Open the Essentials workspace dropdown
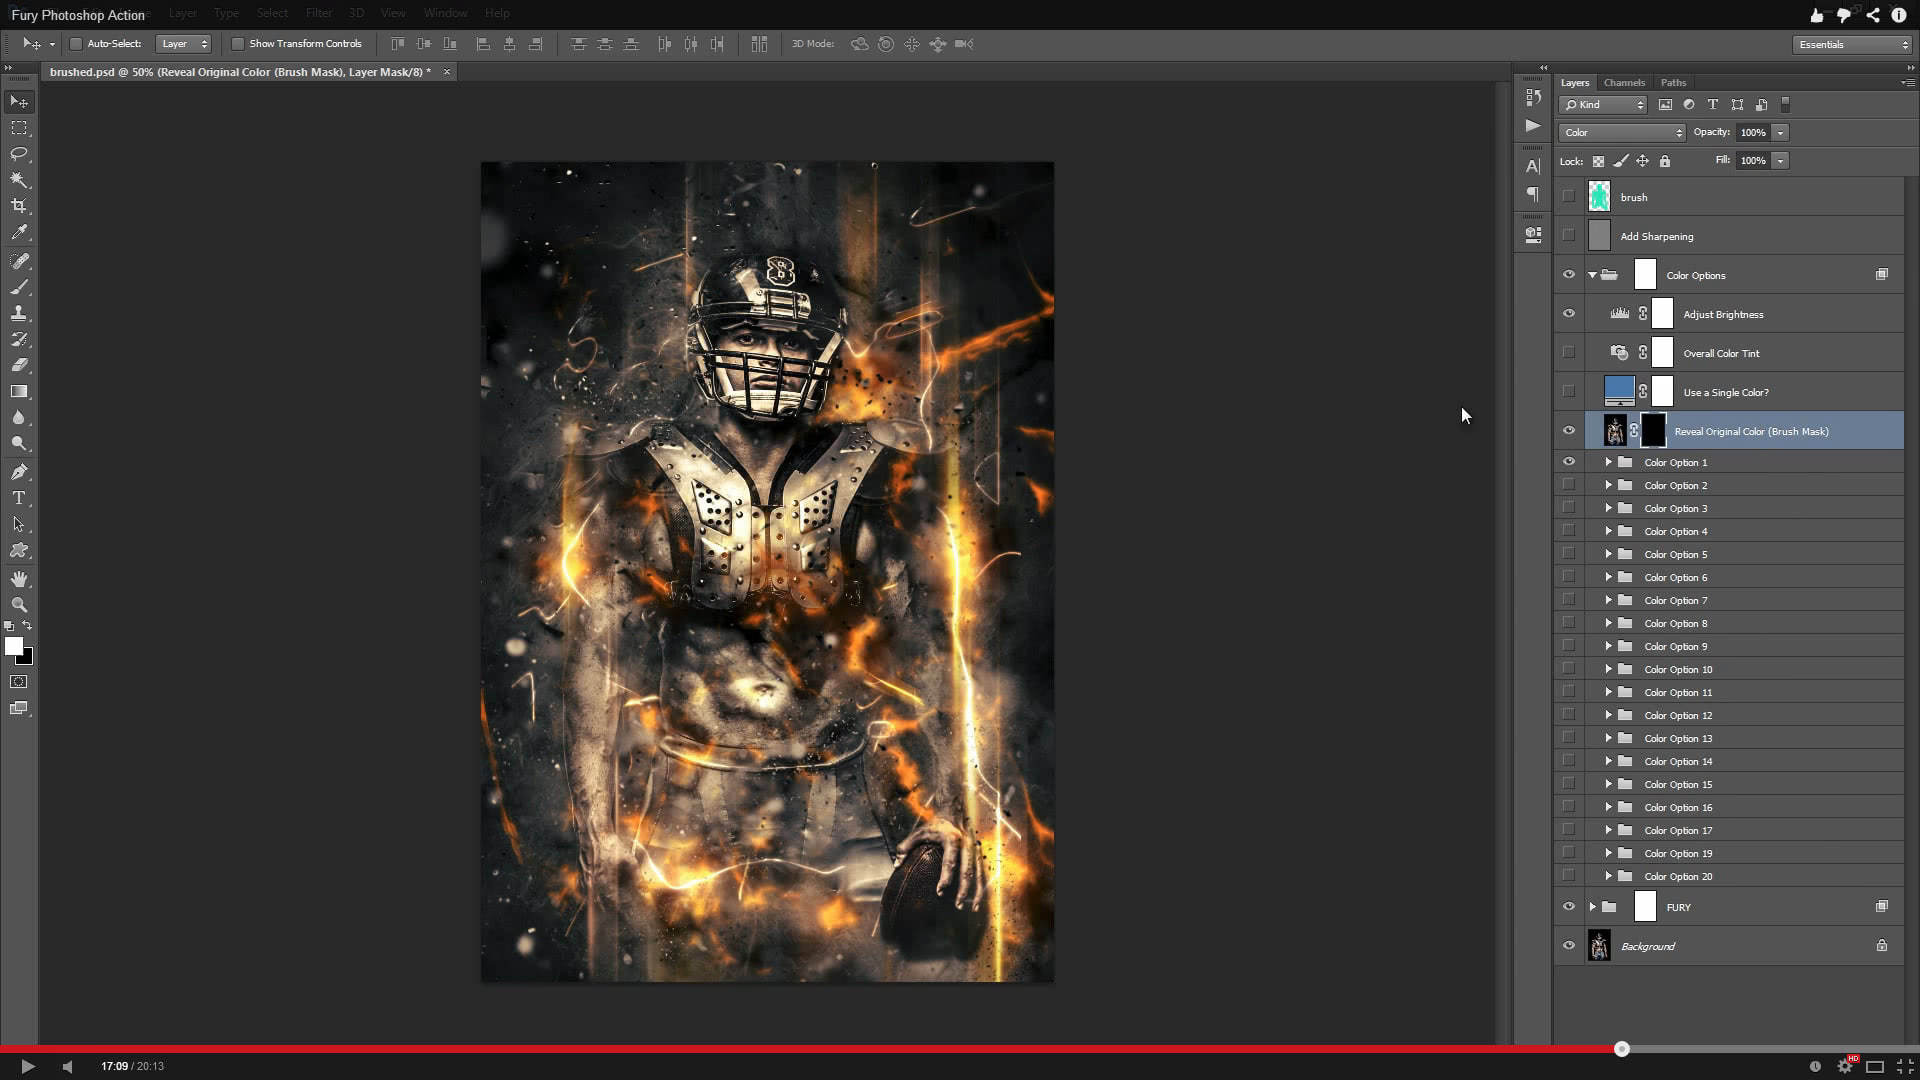The width and height of the screenshot is (1920, 1080). pyautogui.click(x=1852, y=45)
